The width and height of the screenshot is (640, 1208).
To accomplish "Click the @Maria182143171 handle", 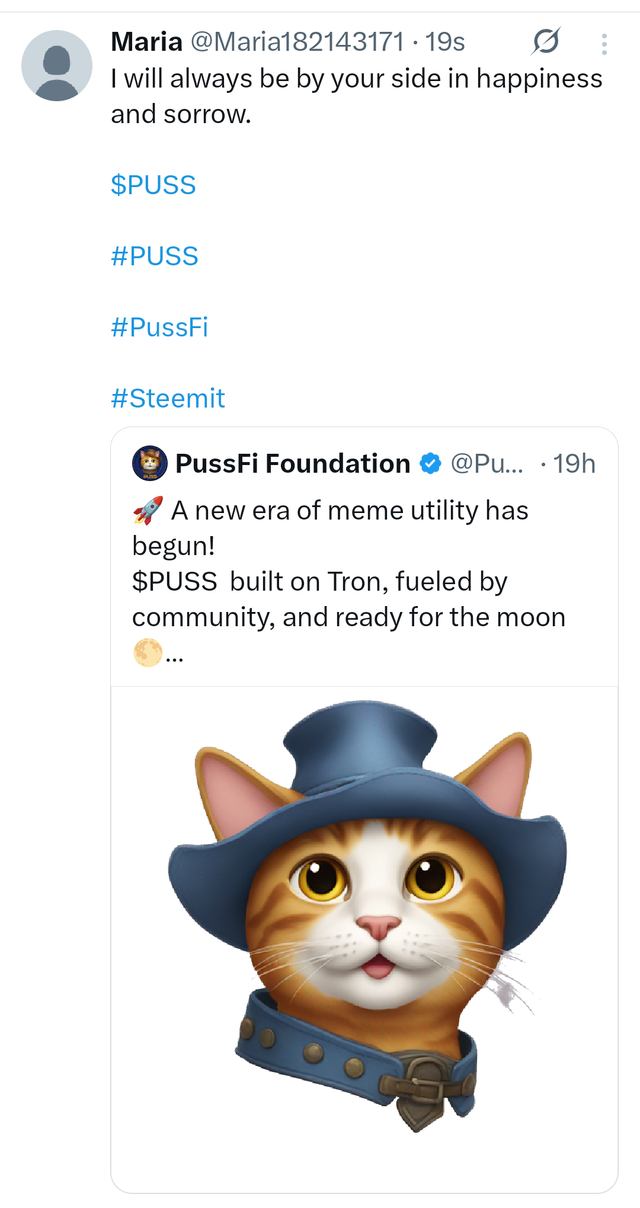I will coord(297,42).
